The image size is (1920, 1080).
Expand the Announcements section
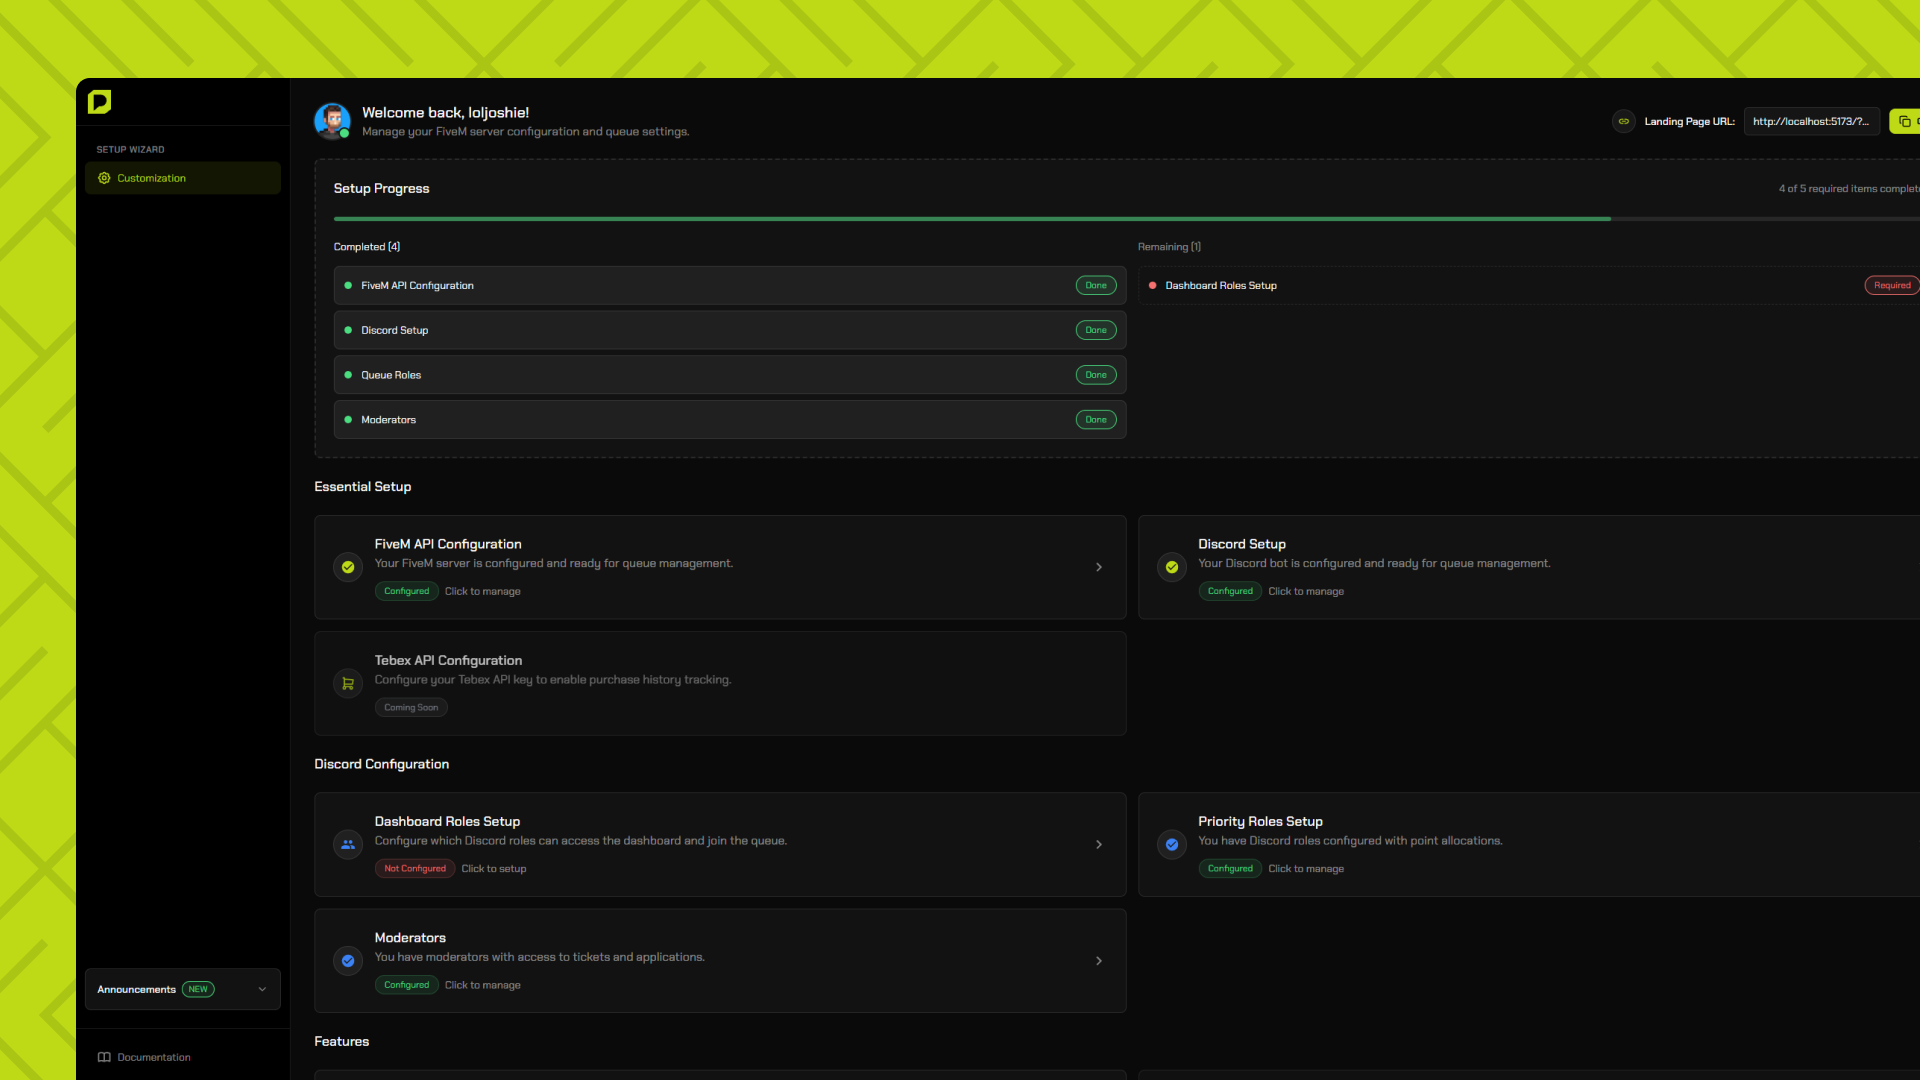[262, 989]
